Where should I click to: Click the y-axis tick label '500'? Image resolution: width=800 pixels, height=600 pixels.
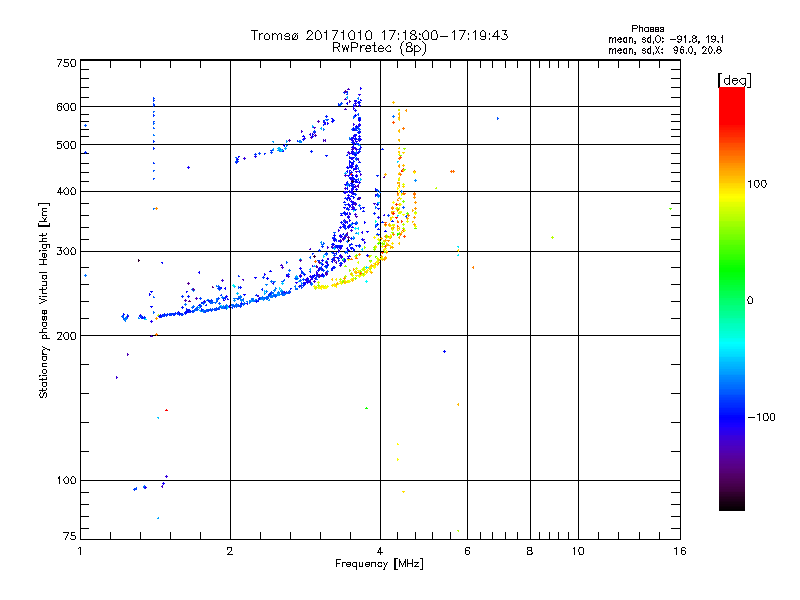tap(66, 145)
